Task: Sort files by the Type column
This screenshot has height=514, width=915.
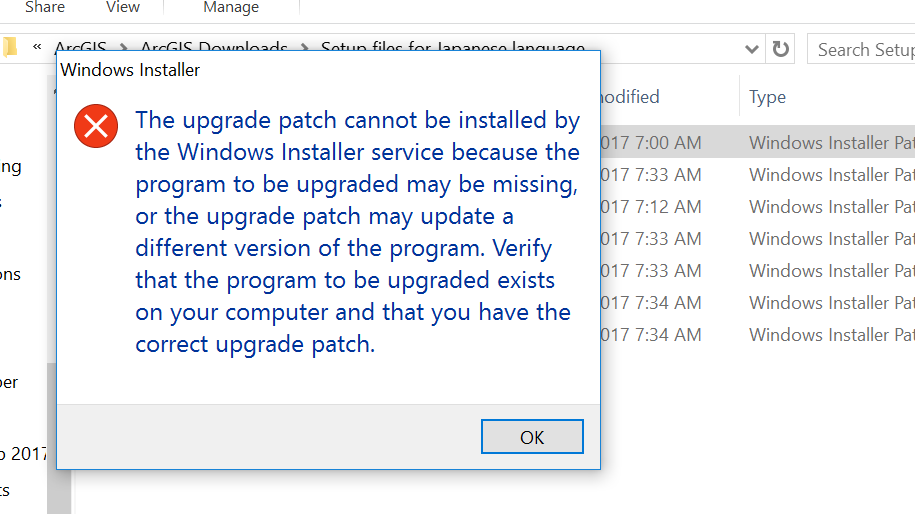Action: tap(767, 97)
